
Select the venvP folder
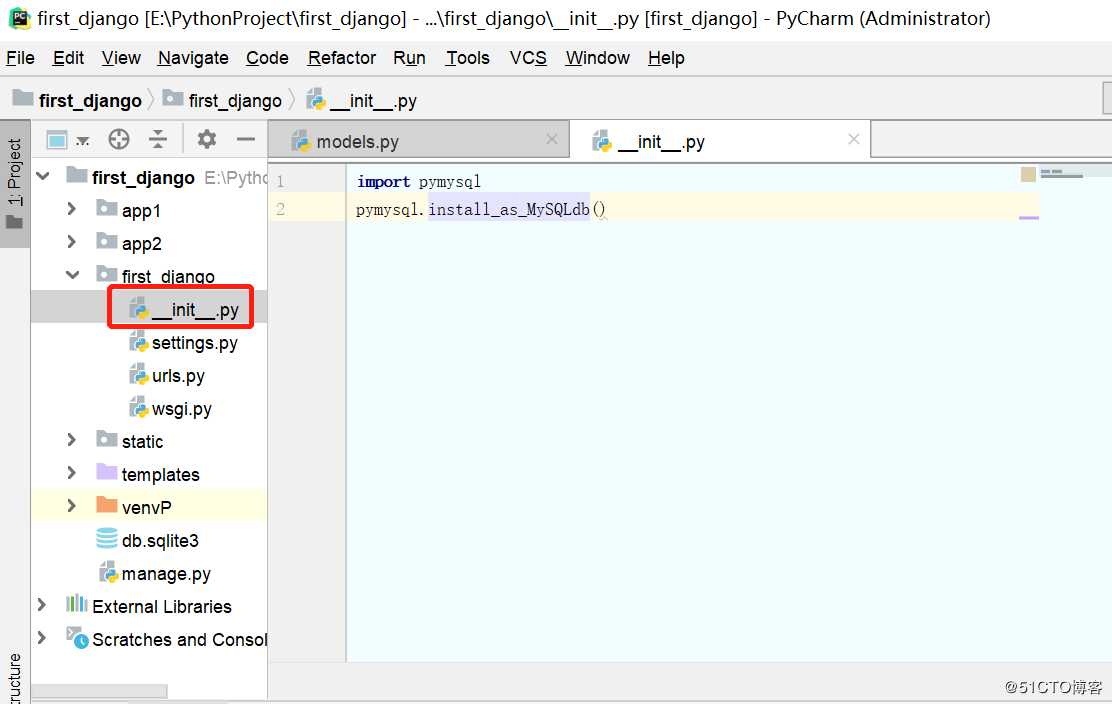pos(147,508)
